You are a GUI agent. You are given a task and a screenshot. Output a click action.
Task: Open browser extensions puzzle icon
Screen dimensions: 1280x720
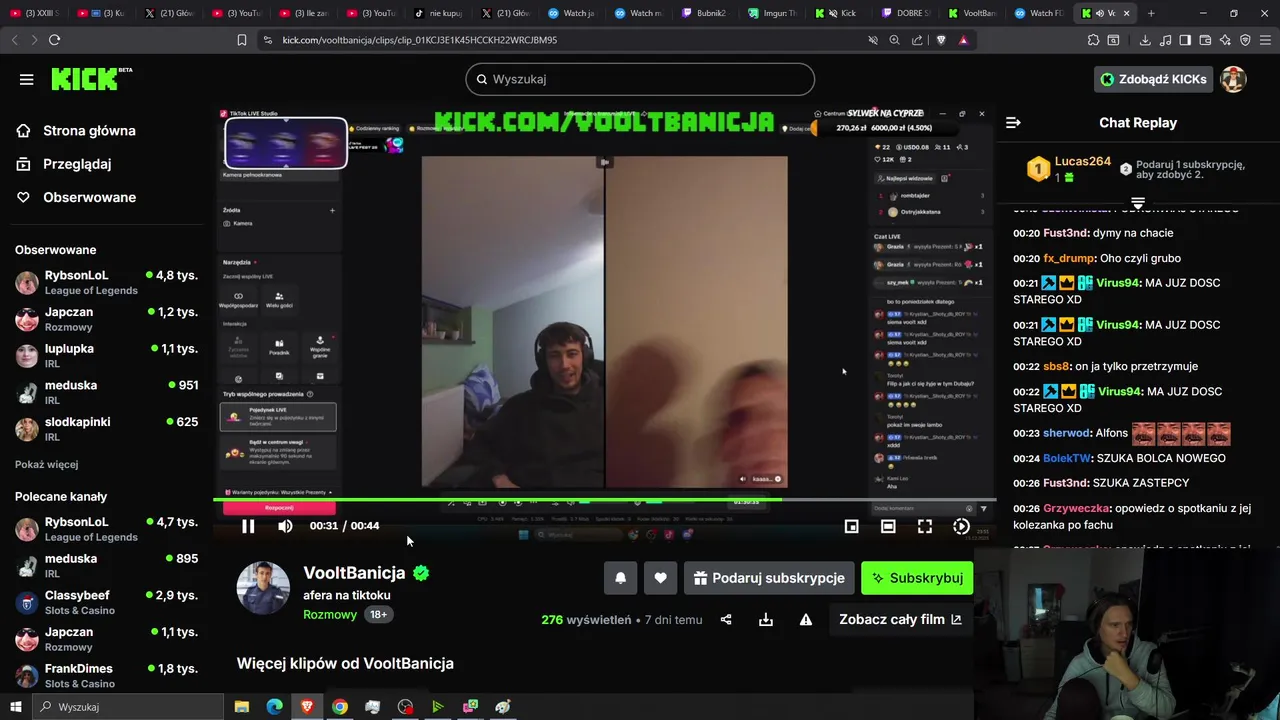(x=1093, y=40)
